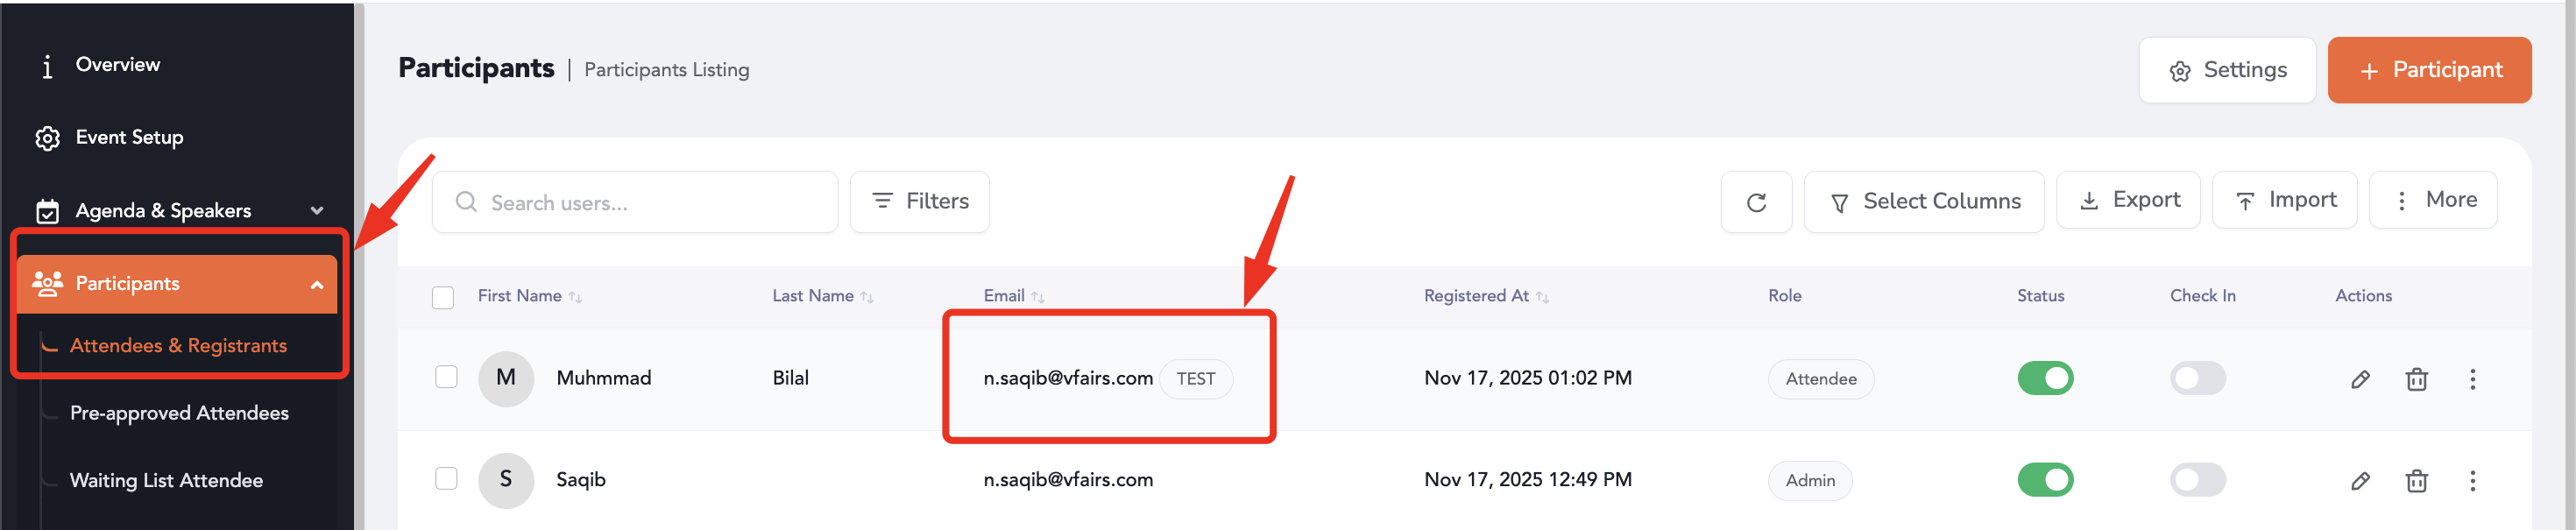Viewport: 2576px width, 530px height.
Task: Sort by Registered At column arrows
Action: pyautogui.click(x=1542, y=297)
